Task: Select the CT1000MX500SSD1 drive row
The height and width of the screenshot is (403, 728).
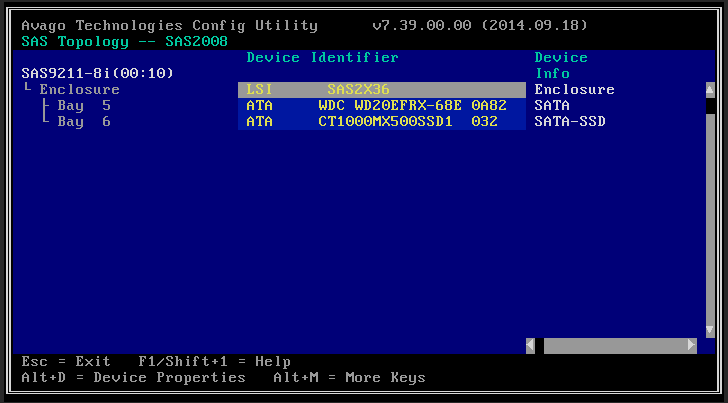Action: coord(382,122)
